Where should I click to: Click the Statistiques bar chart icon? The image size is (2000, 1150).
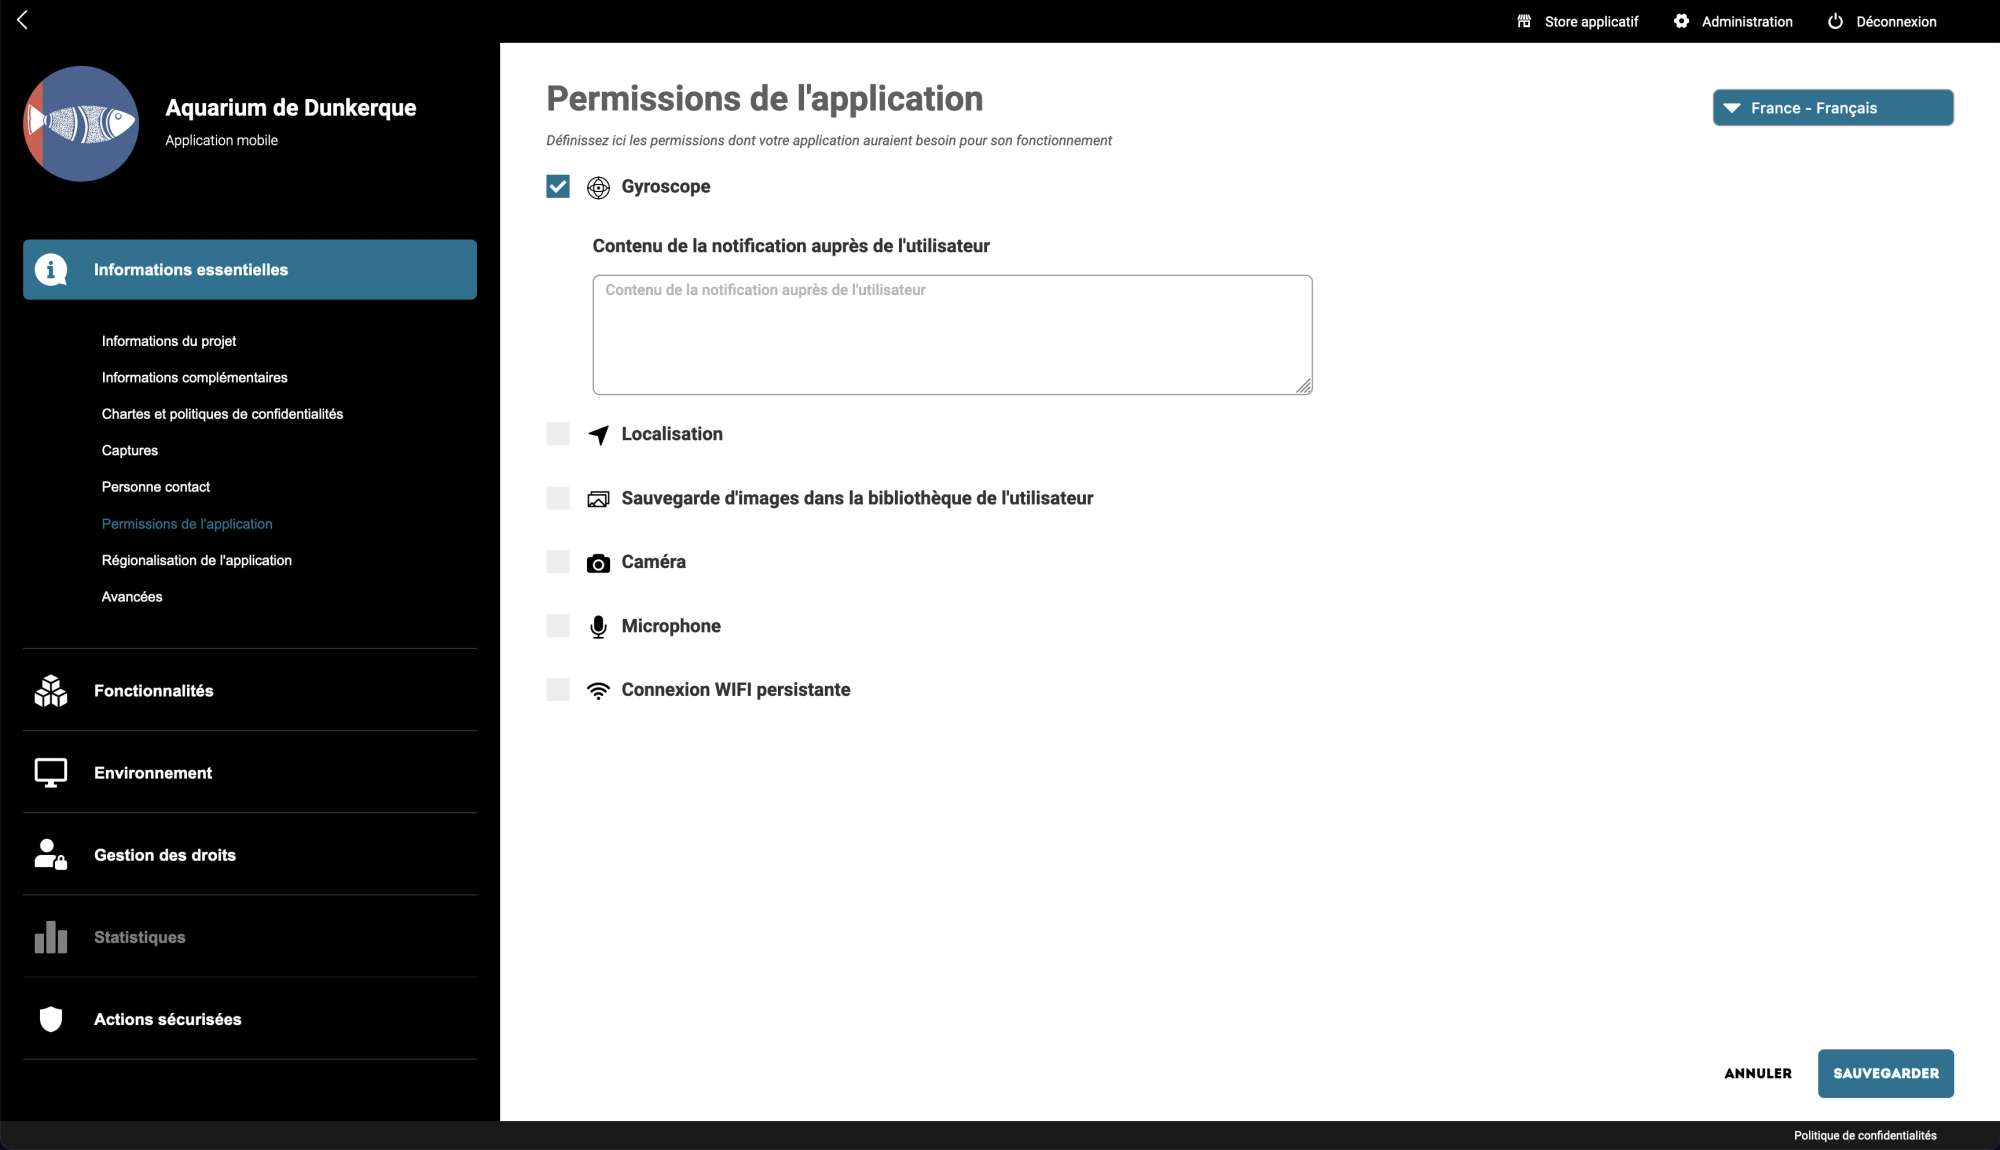[x=50, y=937]
